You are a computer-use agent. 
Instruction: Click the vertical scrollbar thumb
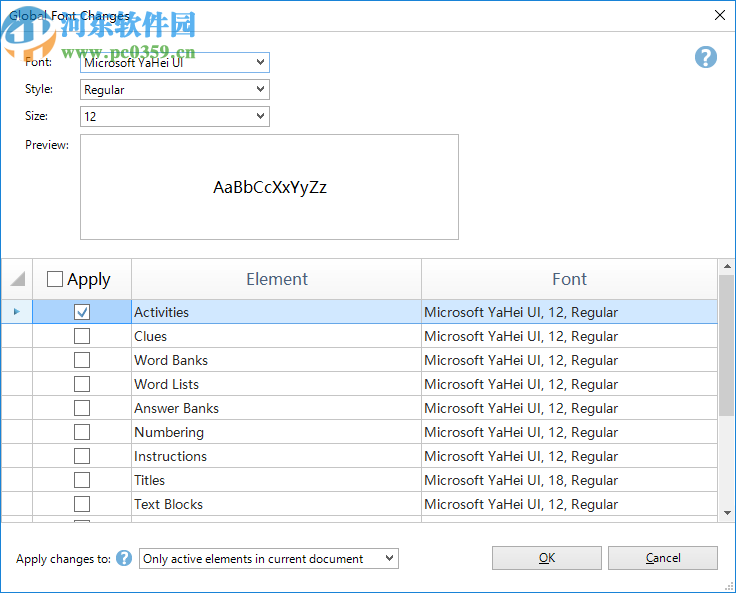[x=727, y=345]
